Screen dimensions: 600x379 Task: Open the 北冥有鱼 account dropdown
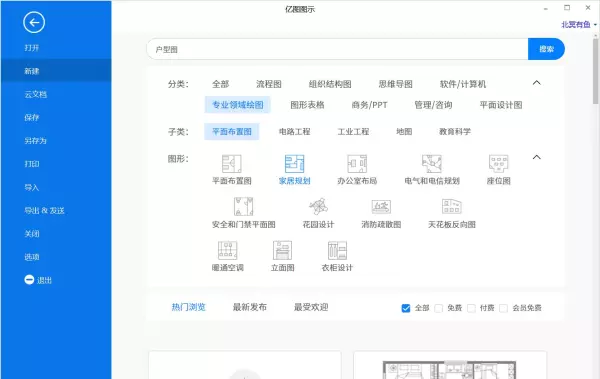pyautogui.click(x=579, y=25)
